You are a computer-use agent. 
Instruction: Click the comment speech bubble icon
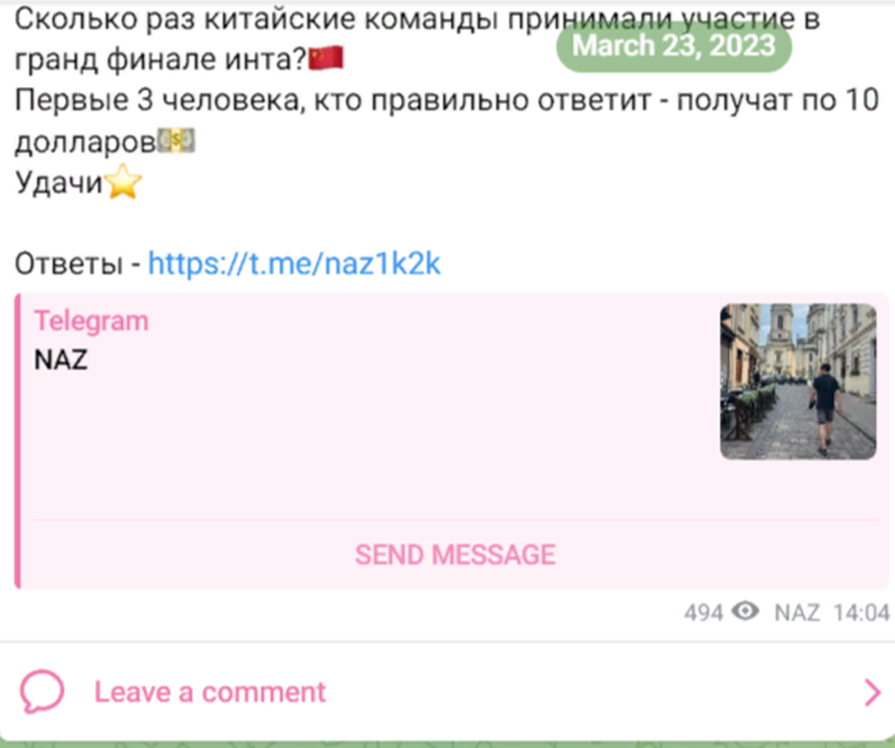coord(42,691)
